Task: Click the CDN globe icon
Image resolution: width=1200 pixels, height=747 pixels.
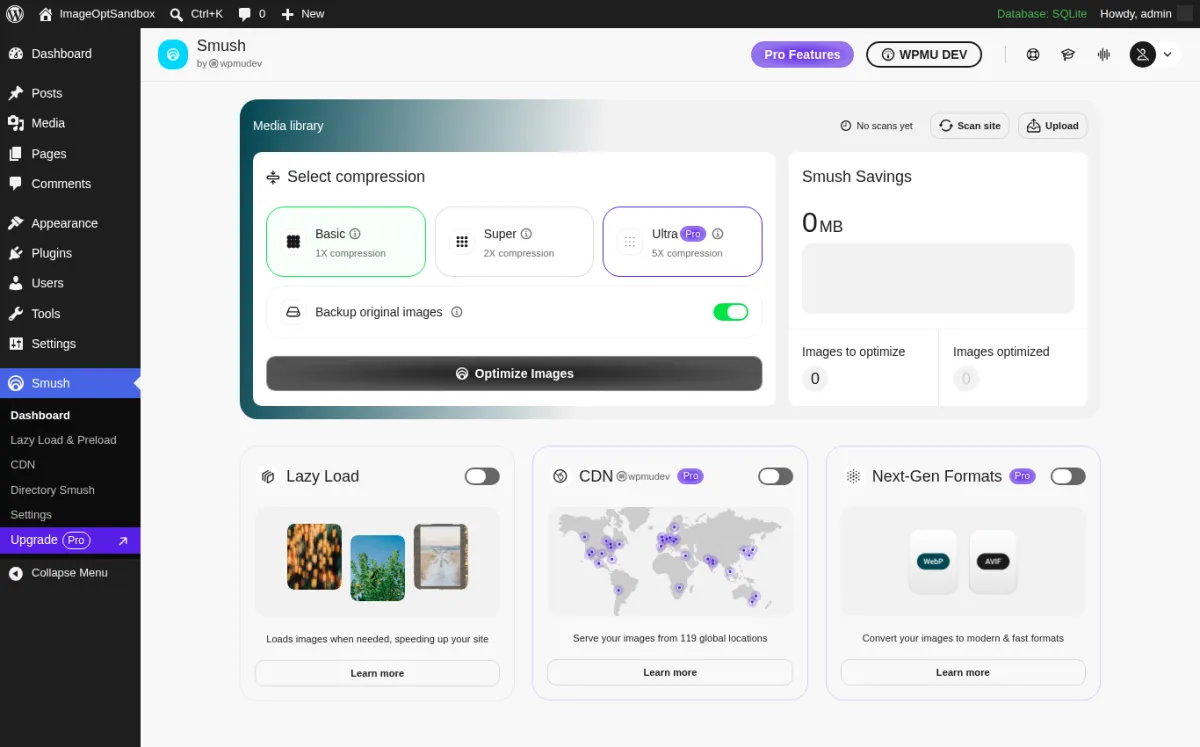Action: (560, 476)
